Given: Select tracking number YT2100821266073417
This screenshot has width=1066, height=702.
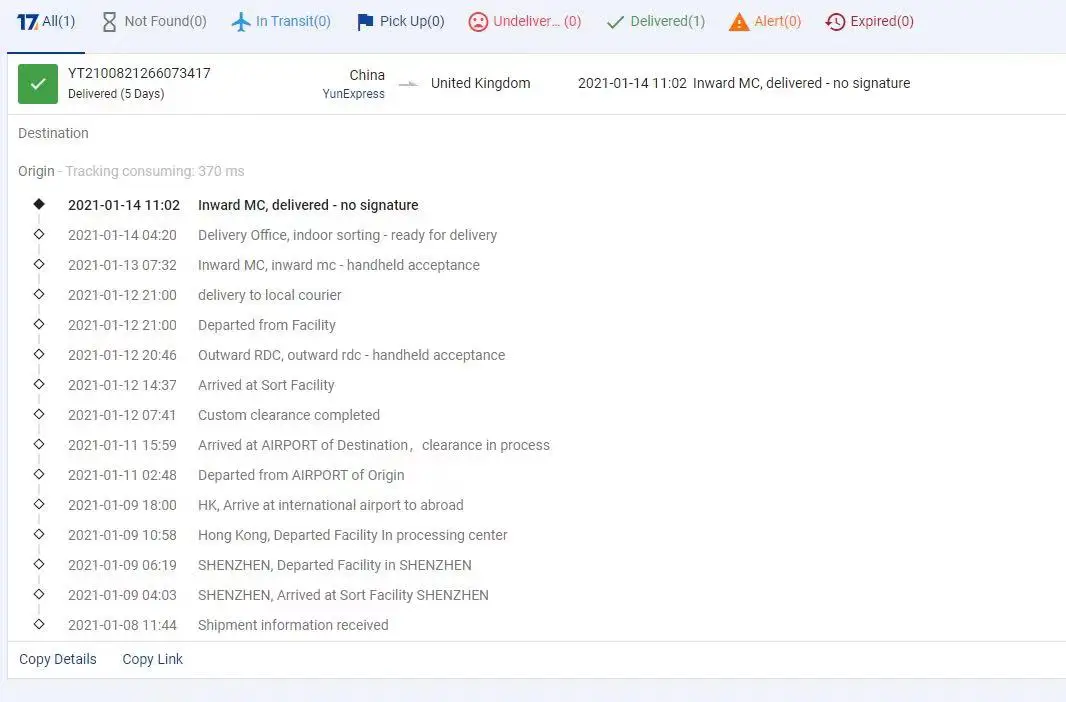Looking at the screenshot, I should (139, 73).
